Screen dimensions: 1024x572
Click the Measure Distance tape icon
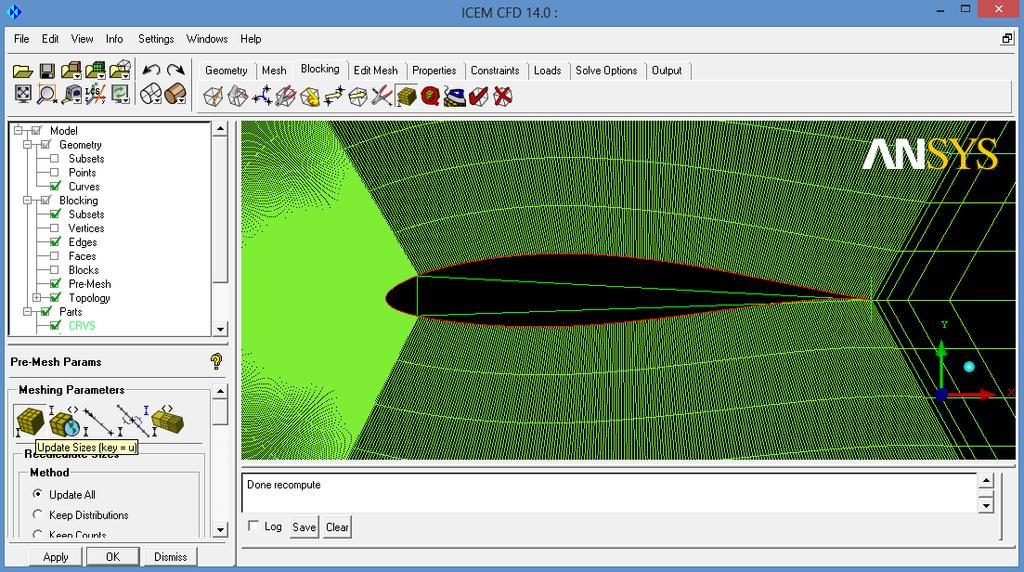coord(71,95)
